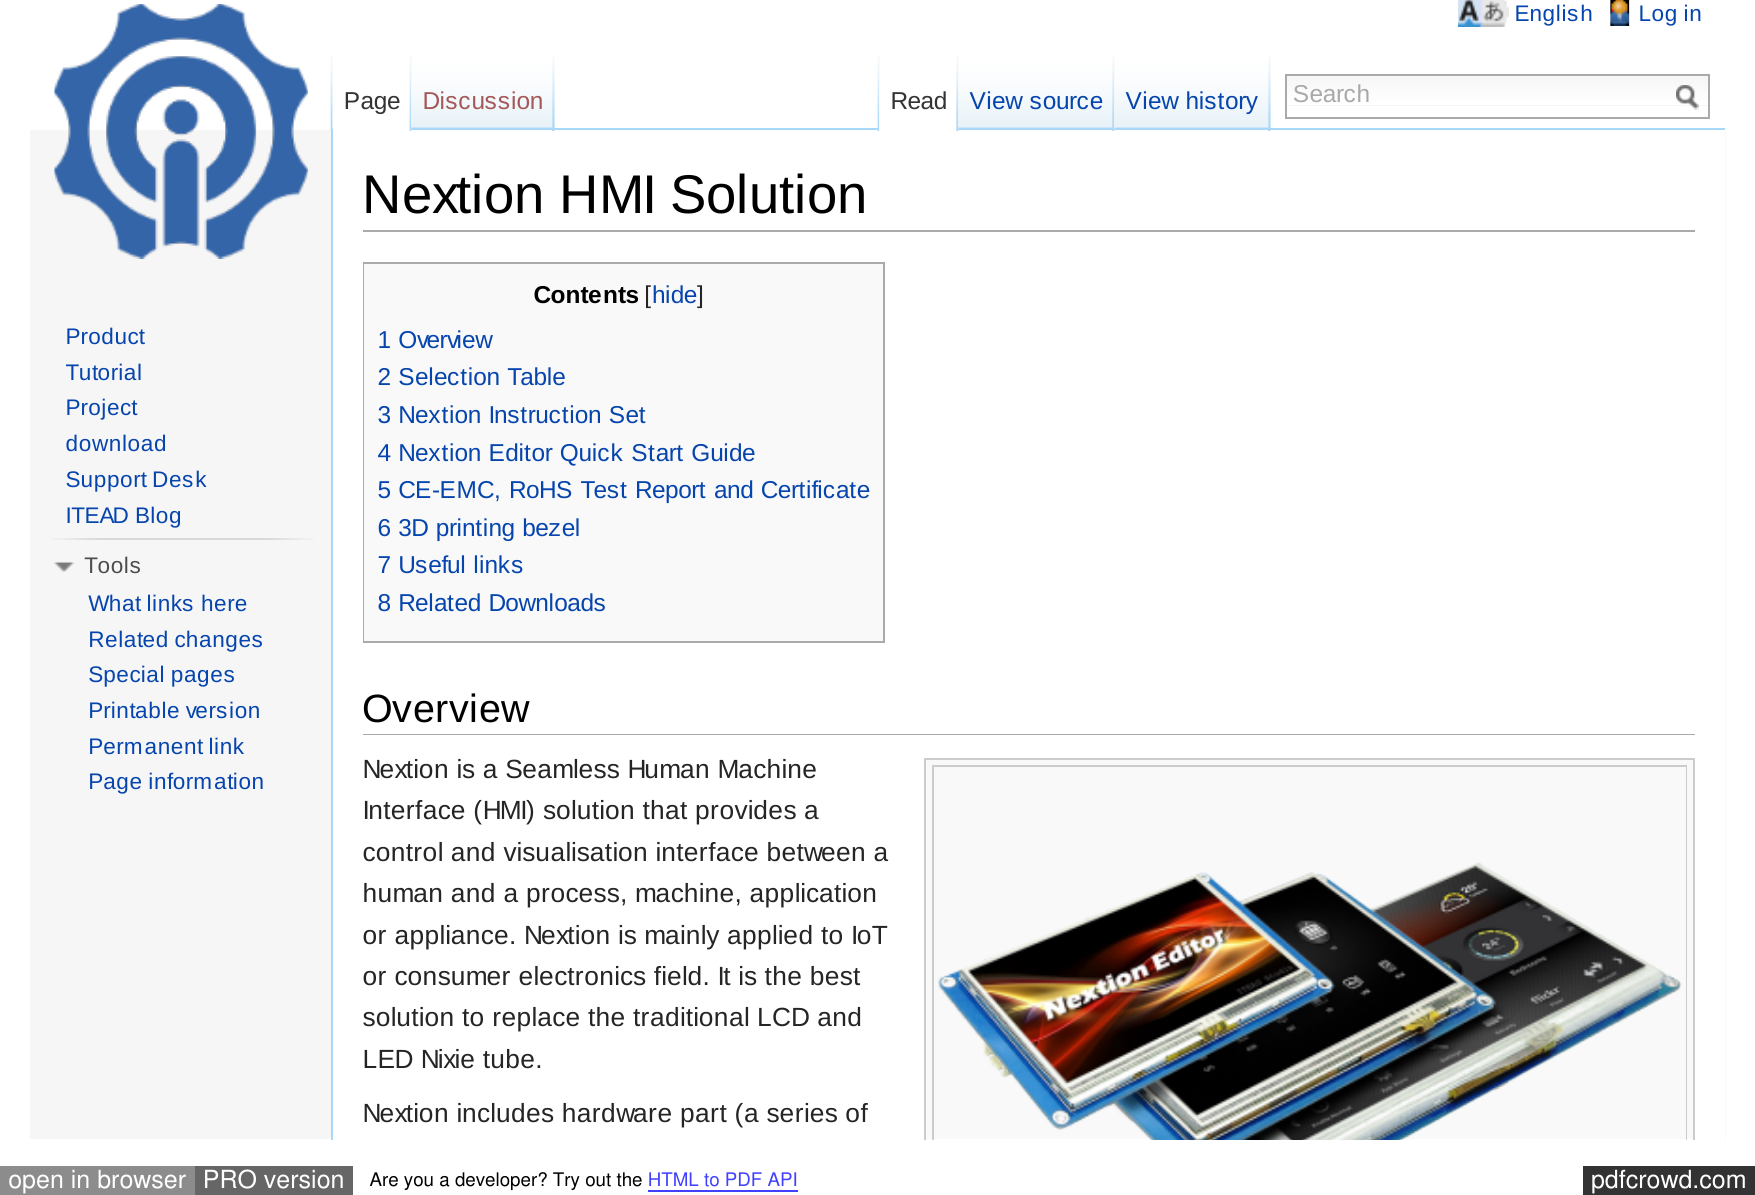Open Related changes tool link

point(175,640)
